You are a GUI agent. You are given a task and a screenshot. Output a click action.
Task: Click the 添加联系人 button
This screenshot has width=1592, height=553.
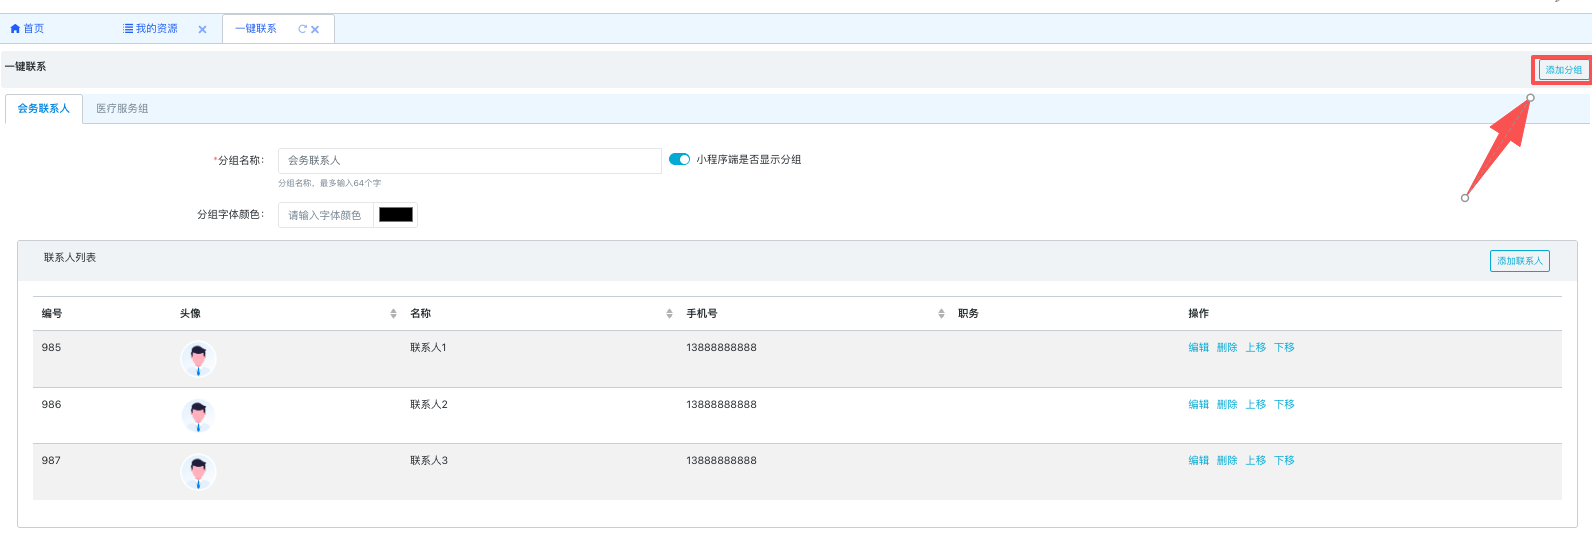(x=1519, y=261)
